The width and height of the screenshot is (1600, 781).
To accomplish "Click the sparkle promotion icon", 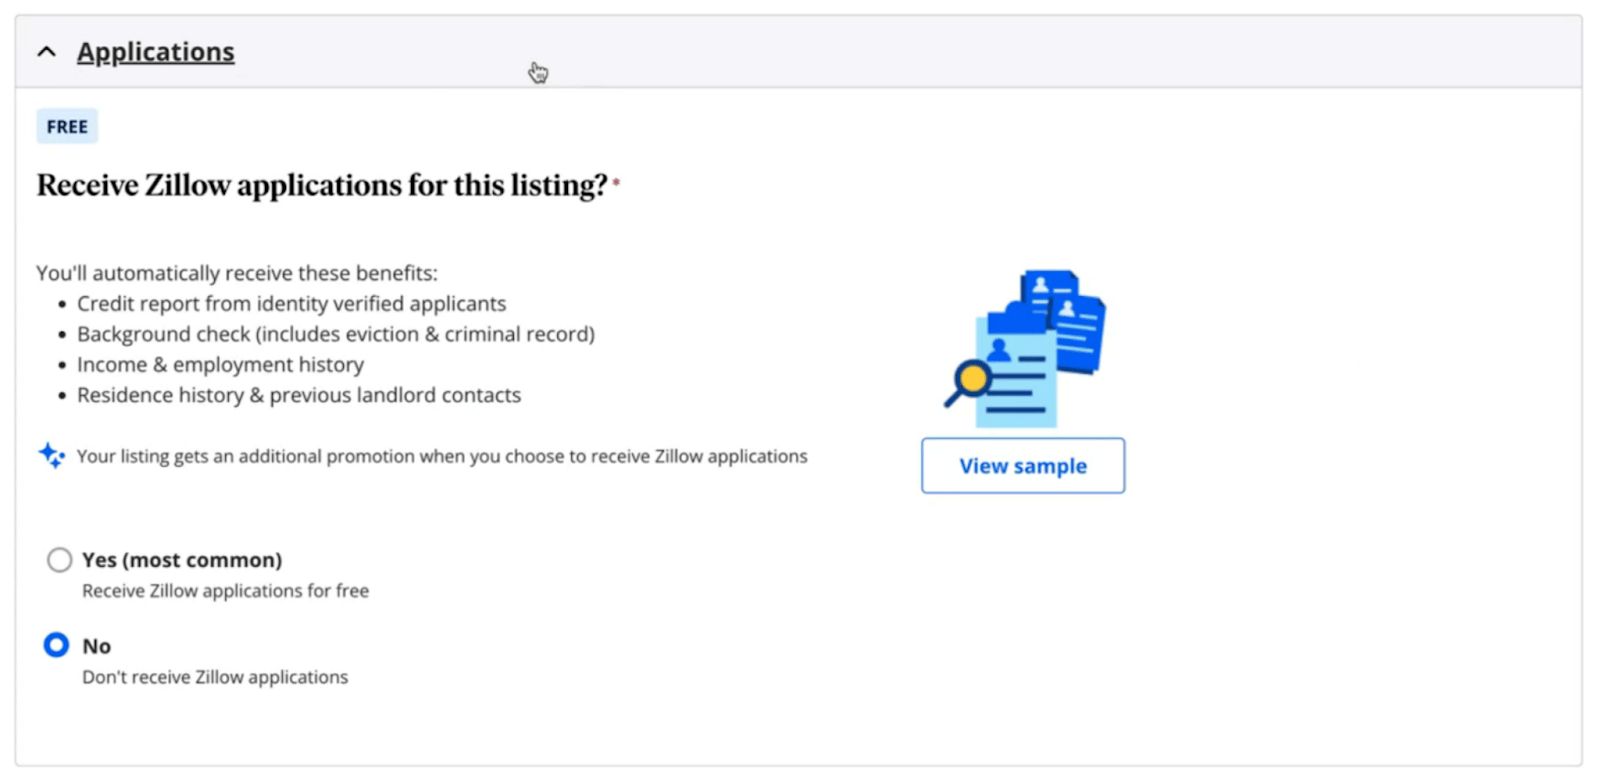I will 51,456.
